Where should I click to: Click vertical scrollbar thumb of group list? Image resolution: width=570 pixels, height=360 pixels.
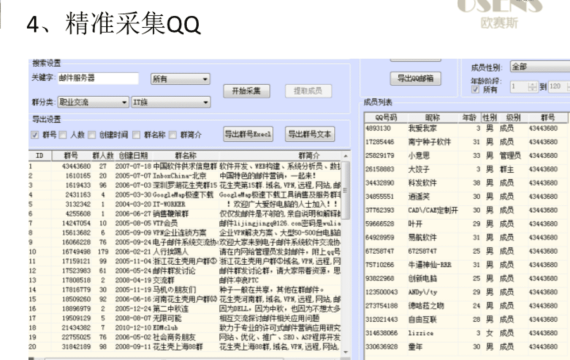click(346, 190)
